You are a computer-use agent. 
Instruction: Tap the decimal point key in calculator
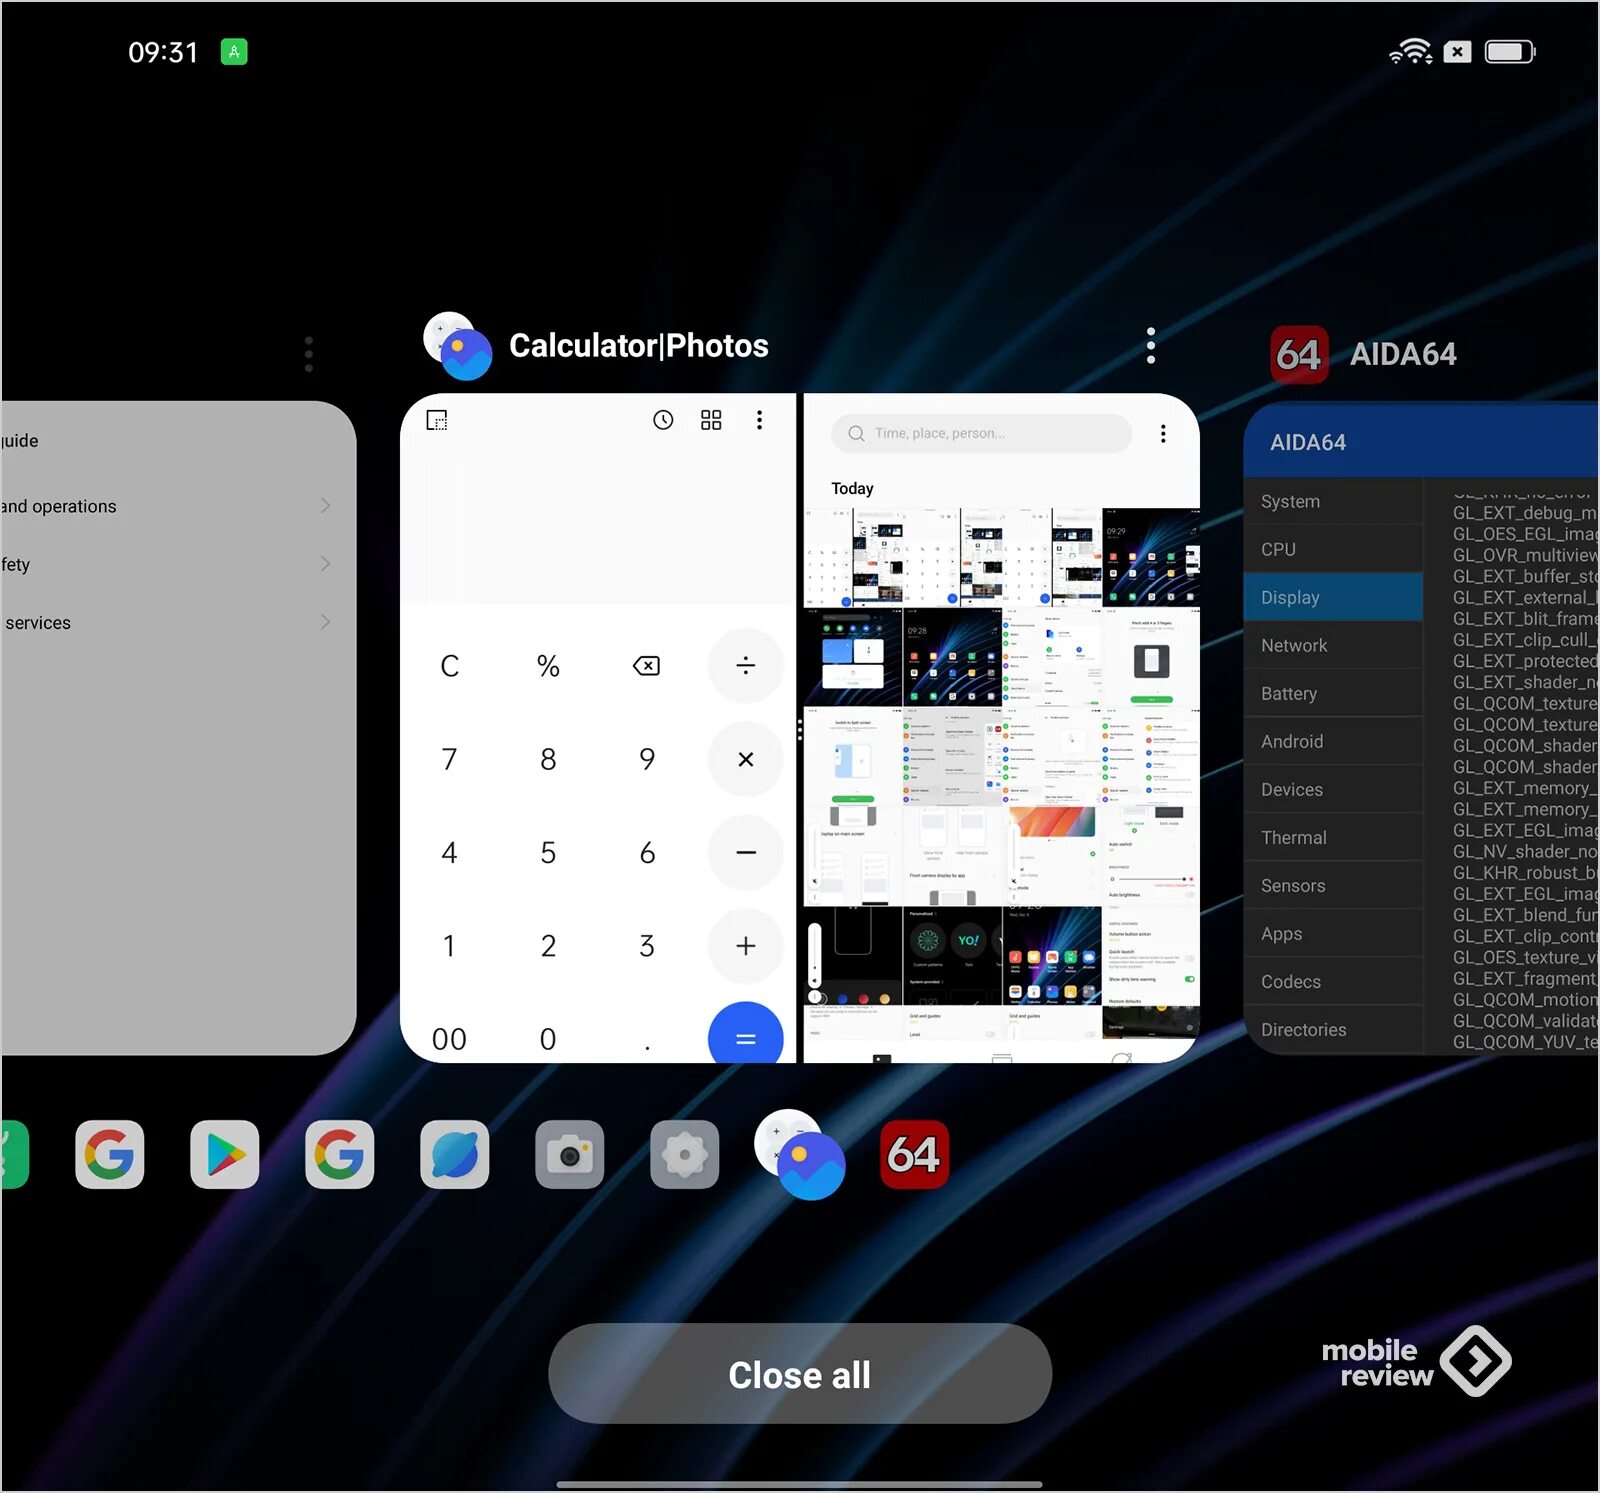coord(647,1045)
